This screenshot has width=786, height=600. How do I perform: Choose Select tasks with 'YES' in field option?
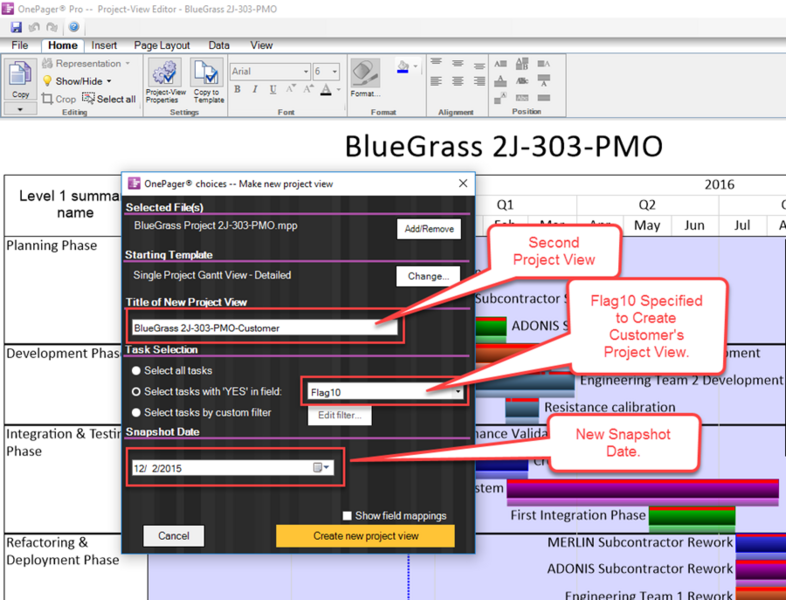[136, 391]
